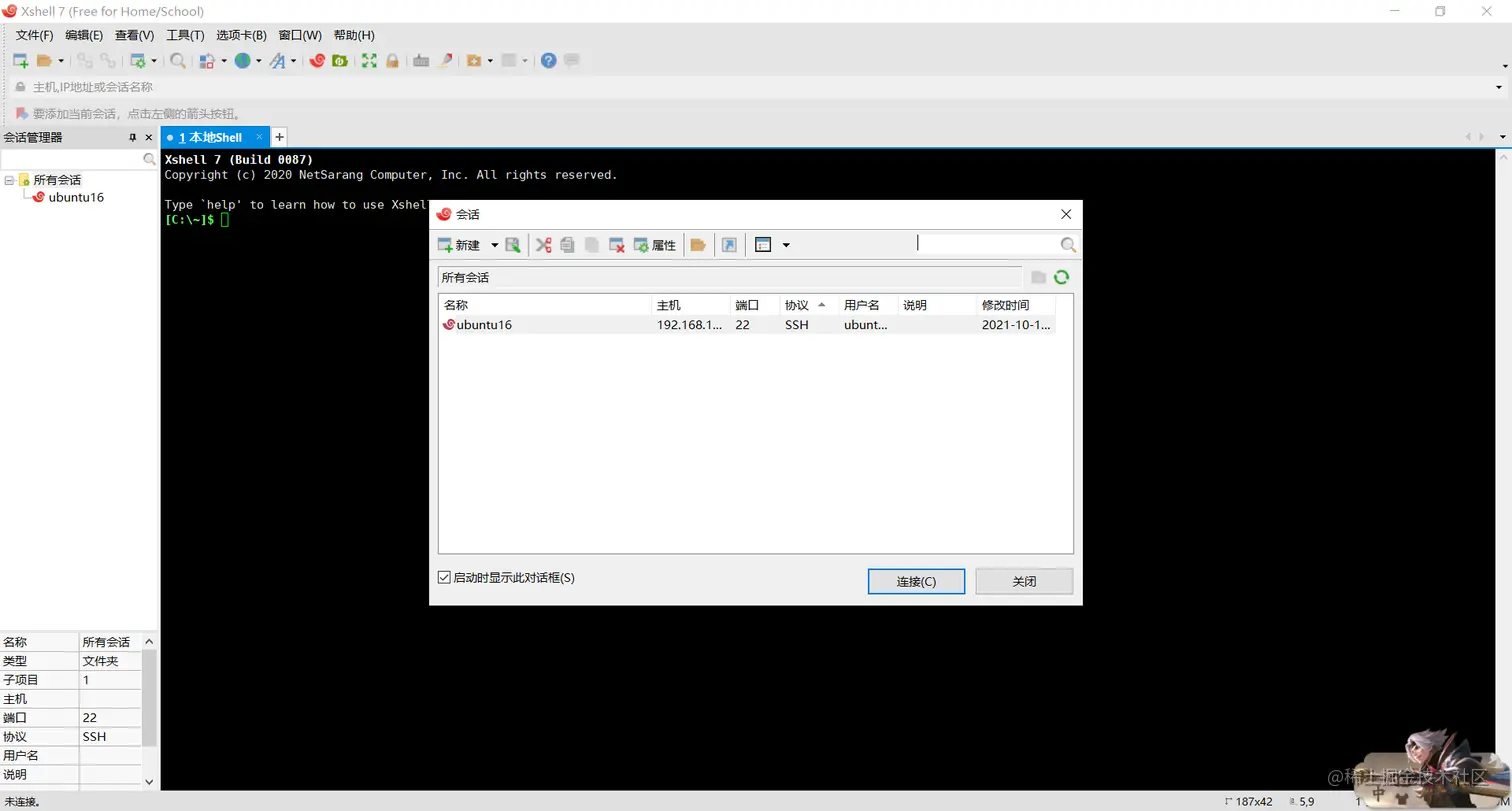Pin the 会话管理器 panel

click(132, 138)
